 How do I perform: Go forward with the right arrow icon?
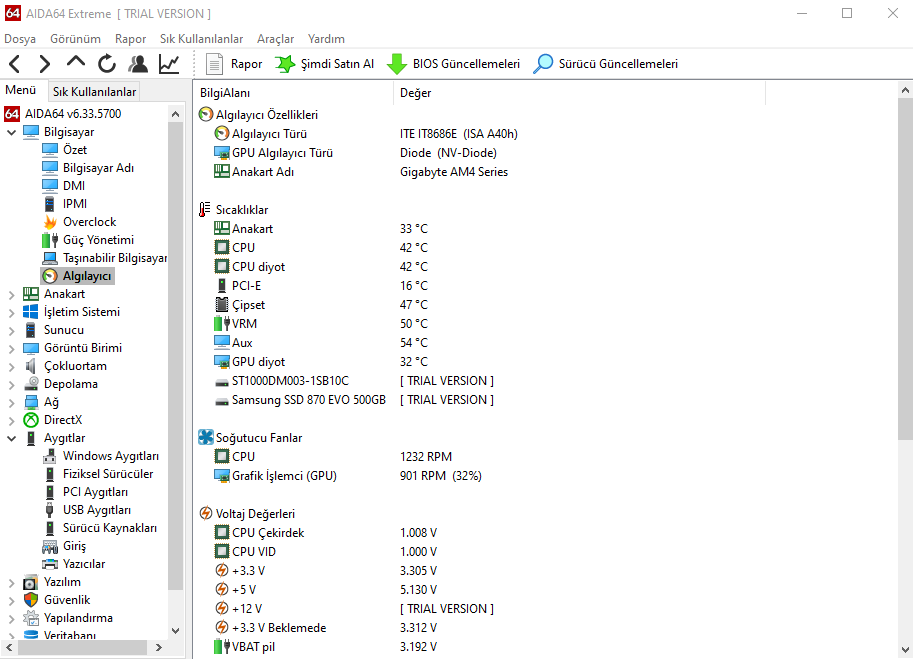pyautogui.click(x=44, y=63)
